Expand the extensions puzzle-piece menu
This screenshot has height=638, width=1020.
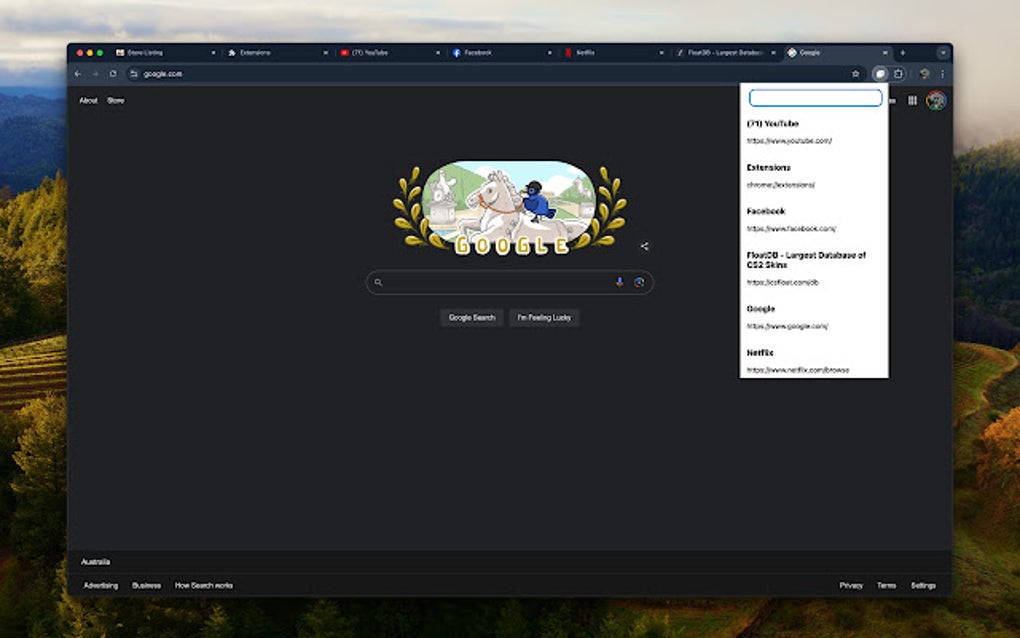pyautogui.click(x=898, y=73)
